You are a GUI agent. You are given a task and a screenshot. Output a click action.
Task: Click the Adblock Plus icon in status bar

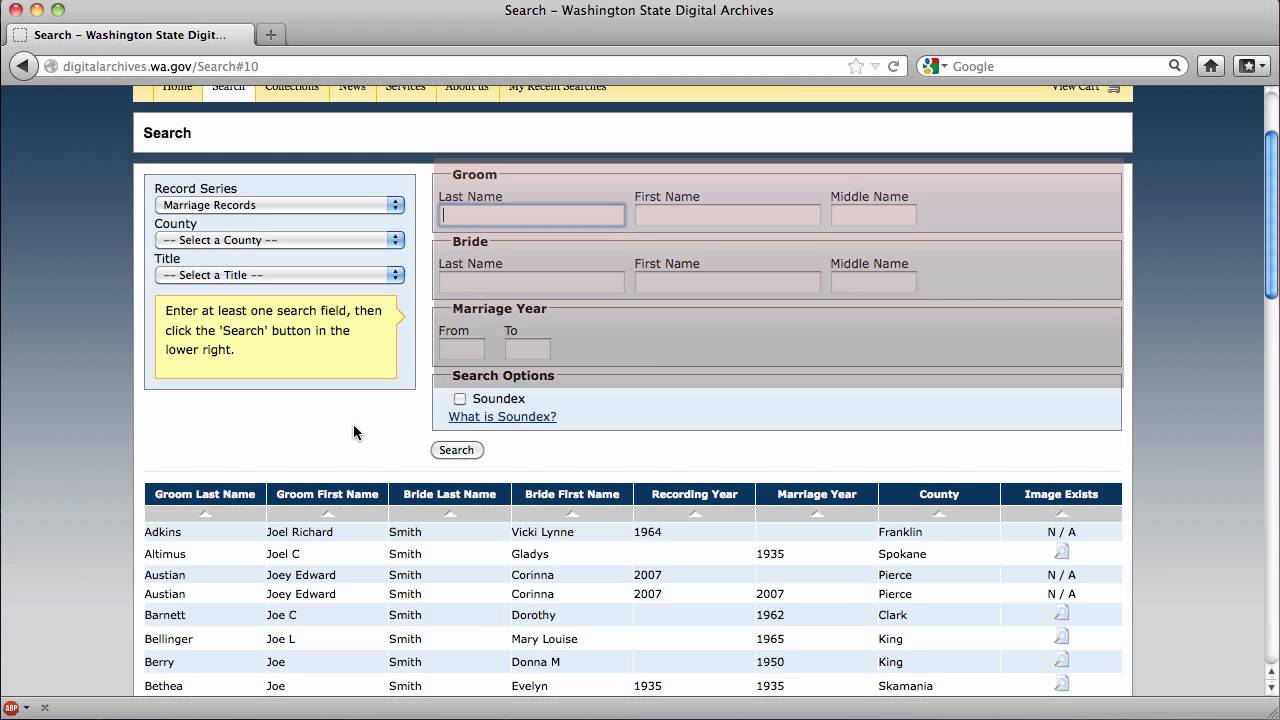(12, 707)
